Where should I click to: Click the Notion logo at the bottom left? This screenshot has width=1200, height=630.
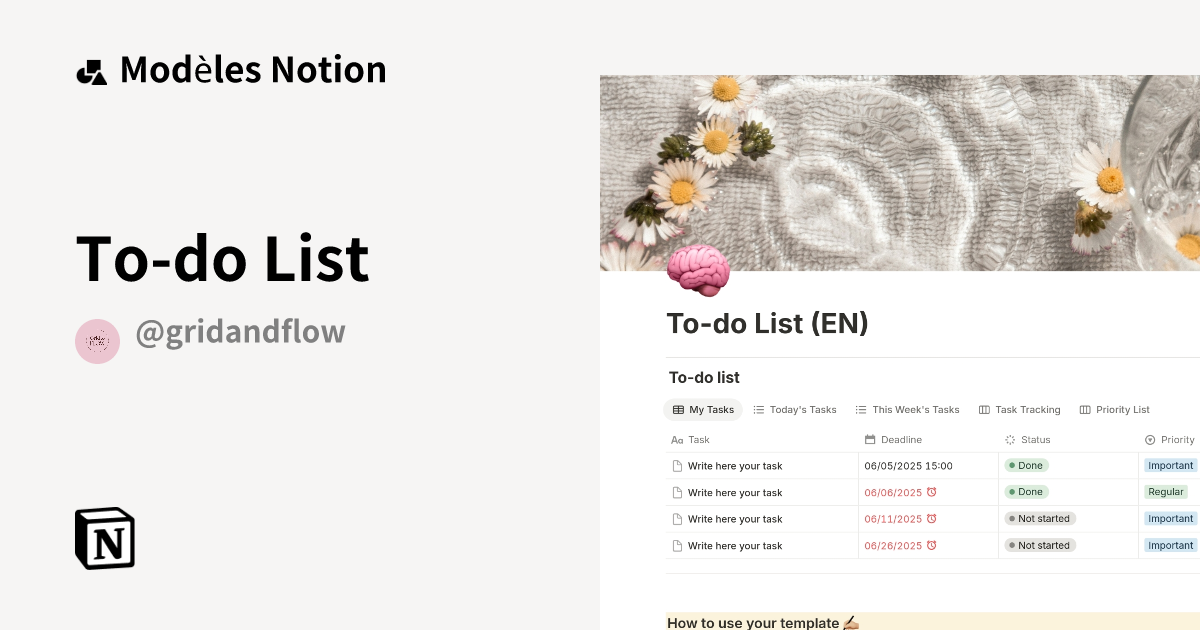coord(104,538)
